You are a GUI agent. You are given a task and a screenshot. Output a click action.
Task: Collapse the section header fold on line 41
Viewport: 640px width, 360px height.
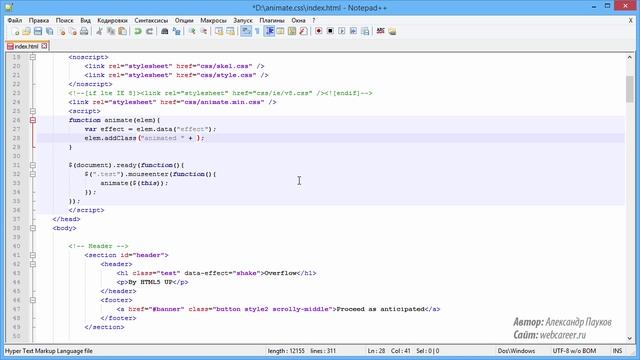[x=33, y=255]
